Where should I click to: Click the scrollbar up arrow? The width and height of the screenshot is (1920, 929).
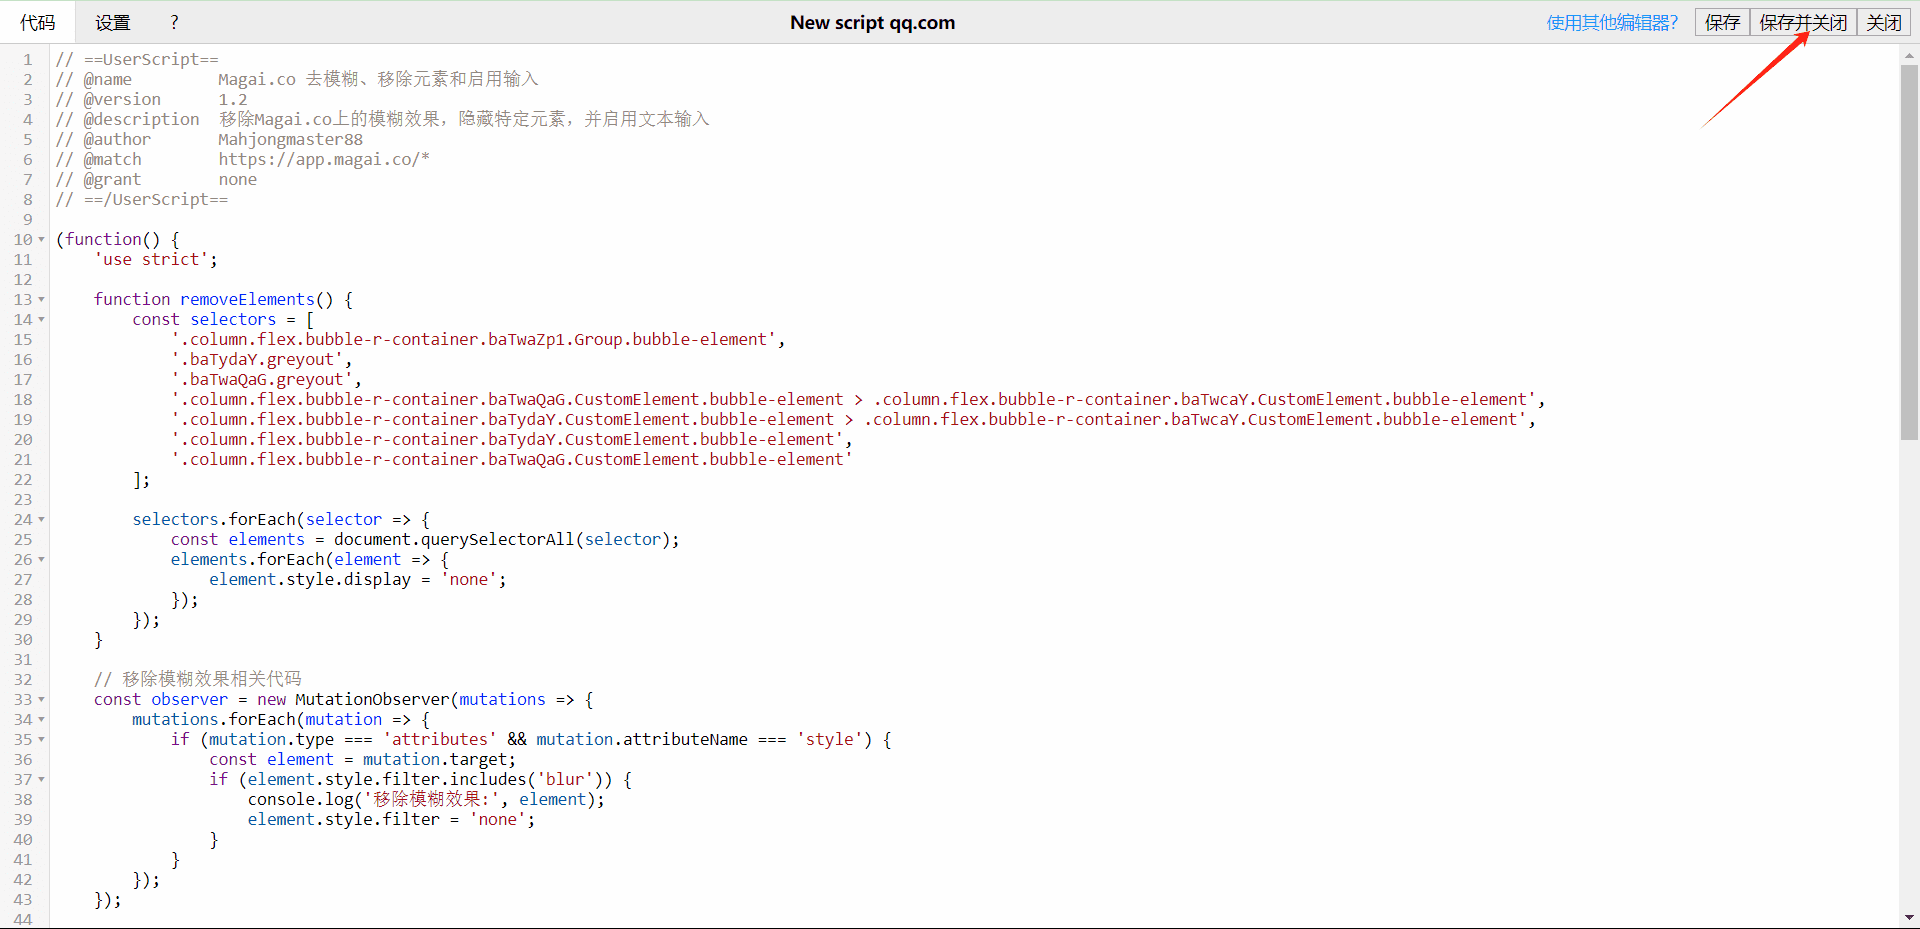pyautogui.click(x=1909, y=56)
